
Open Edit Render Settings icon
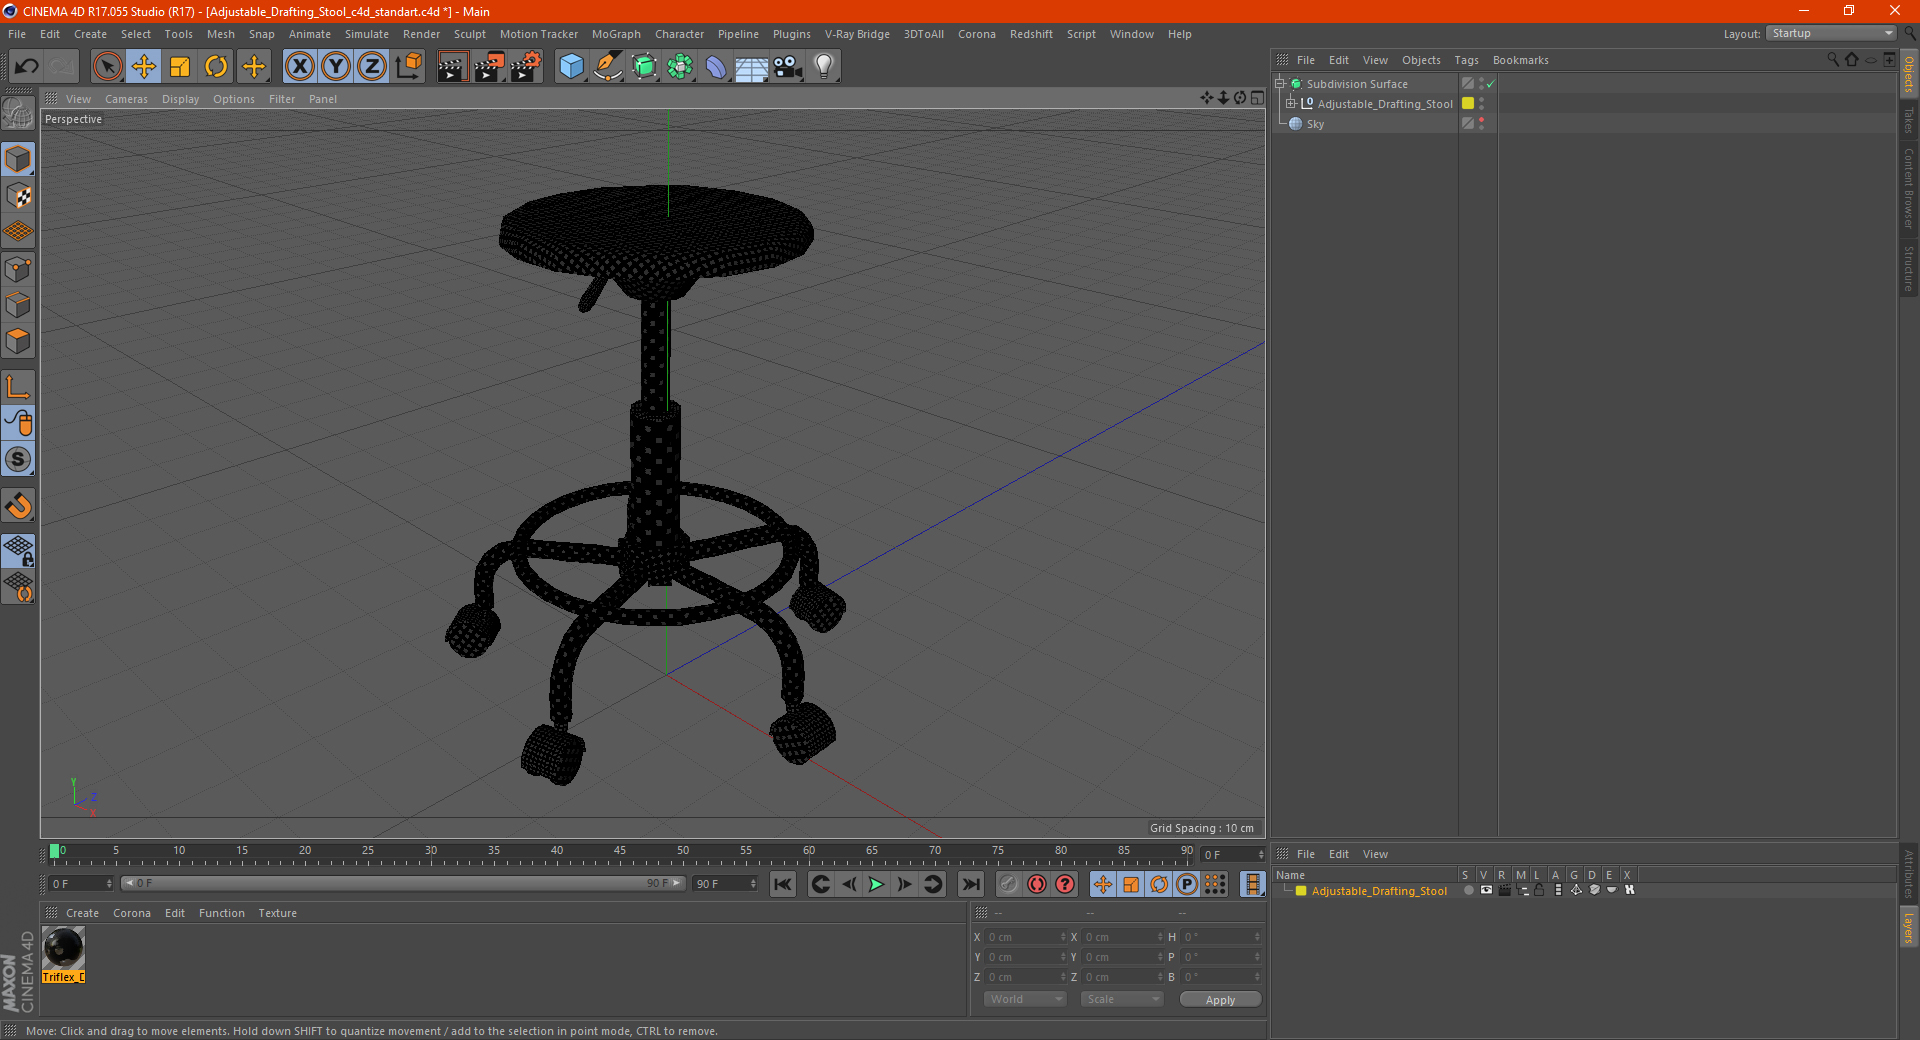[x=526, y=67]
